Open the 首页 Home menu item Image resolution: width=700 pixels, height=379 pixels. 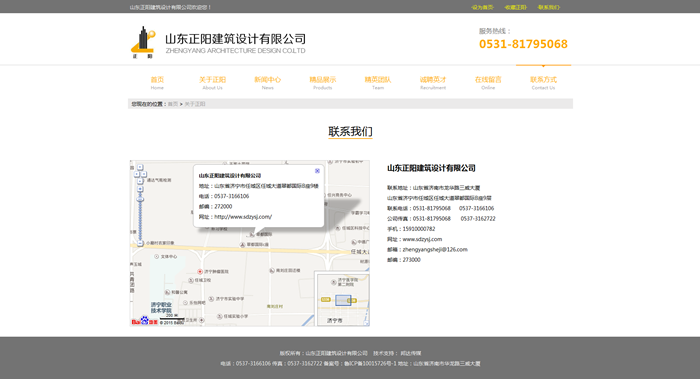click(157, 82)
